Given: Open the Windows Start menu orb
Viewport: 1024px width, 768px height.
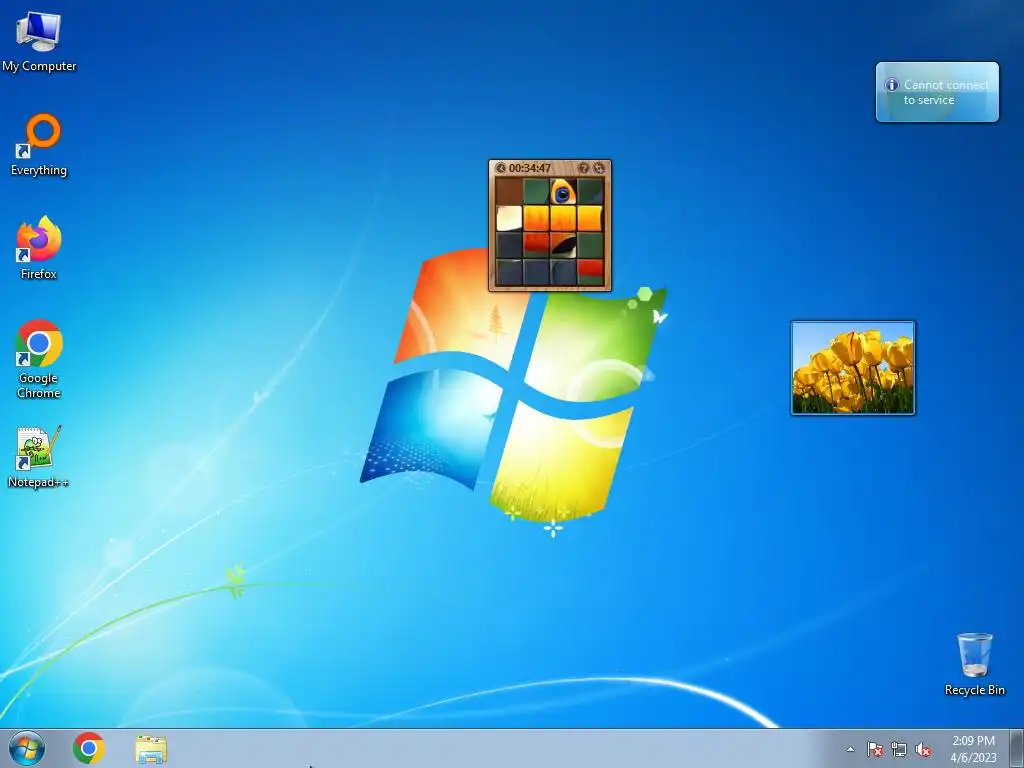Looking at the screenshot, I should pyautogui.click(x=27, y=748).
